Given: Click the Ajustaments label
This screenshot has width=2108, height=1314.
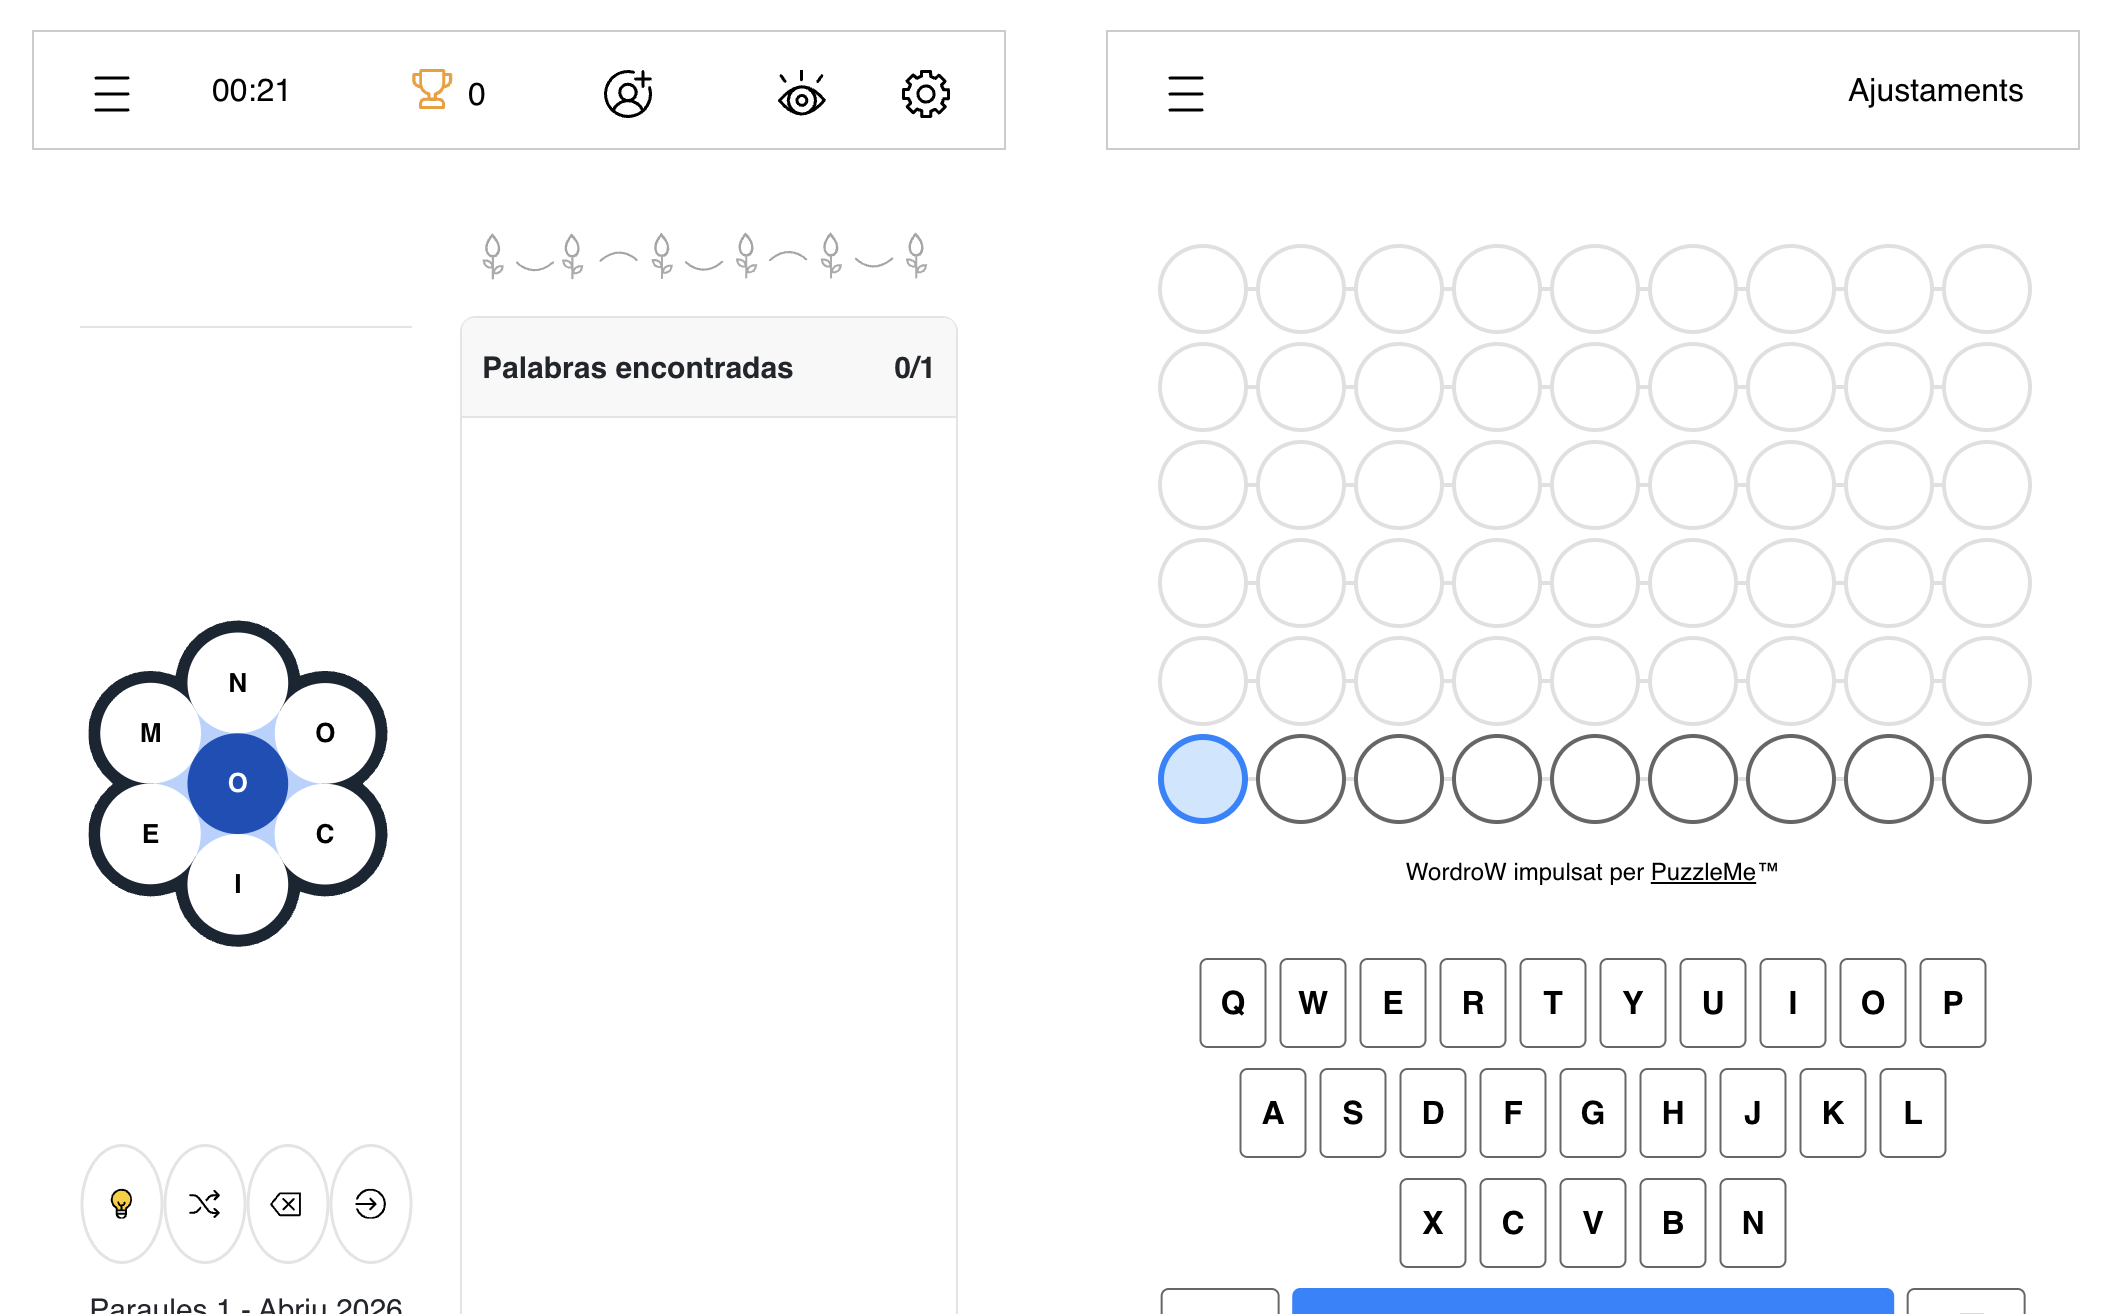Looking at the screenshot, I should (x=1935, y=90).
